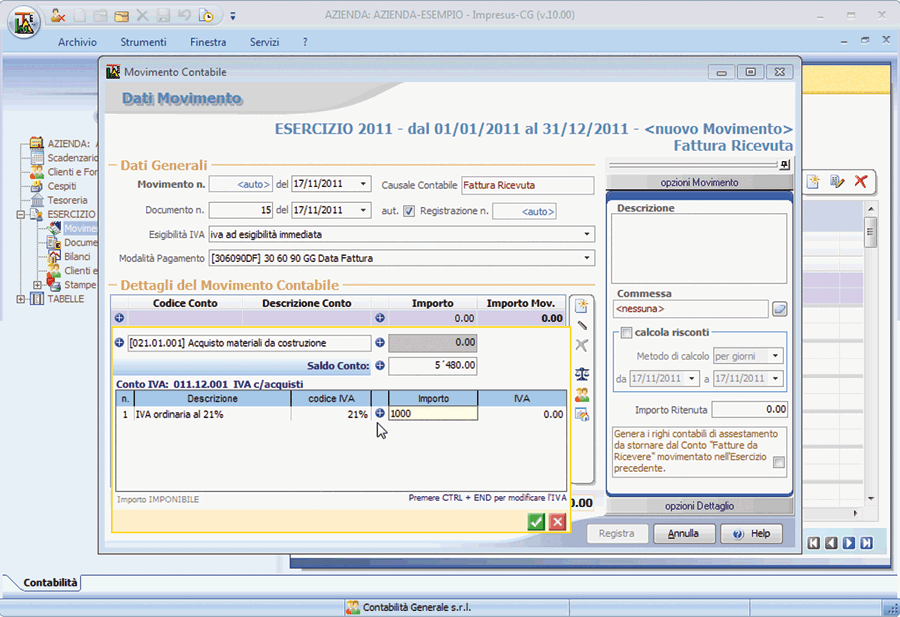Click the opzioni Dettaglio header
The width and height of the screenshot is (900, 617).
pyautogui.click(x=699, y=506)
